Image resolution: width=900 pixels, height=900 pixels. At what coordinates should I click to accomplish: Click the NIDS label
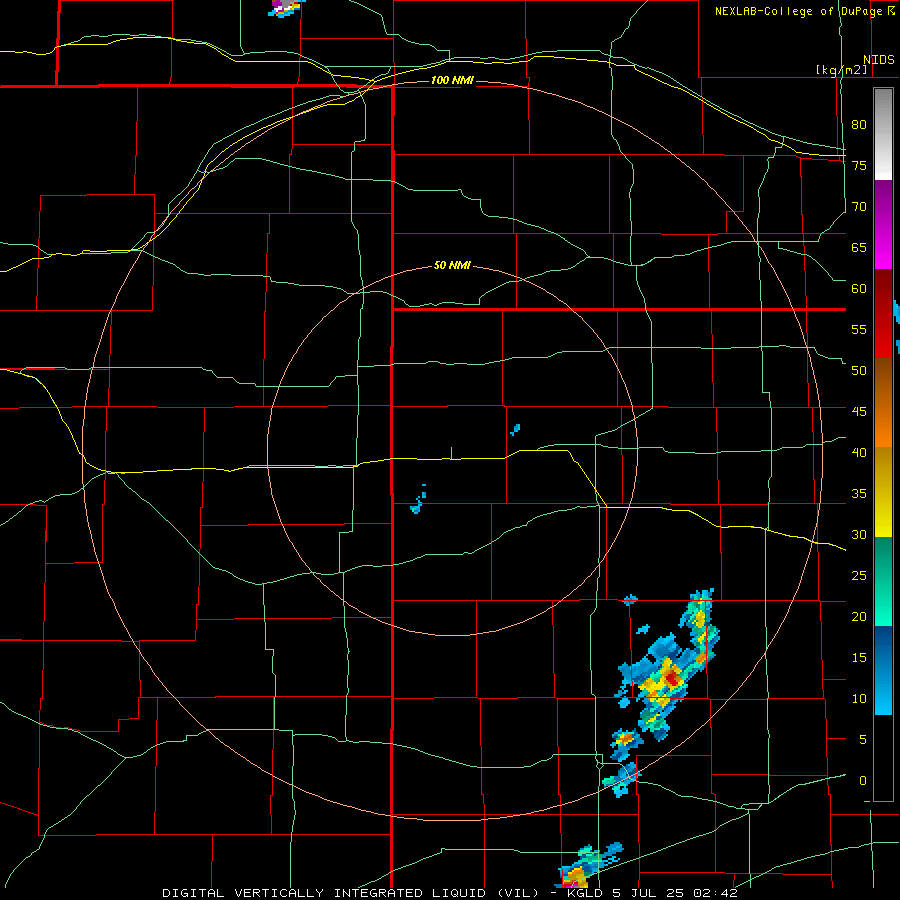878,60
